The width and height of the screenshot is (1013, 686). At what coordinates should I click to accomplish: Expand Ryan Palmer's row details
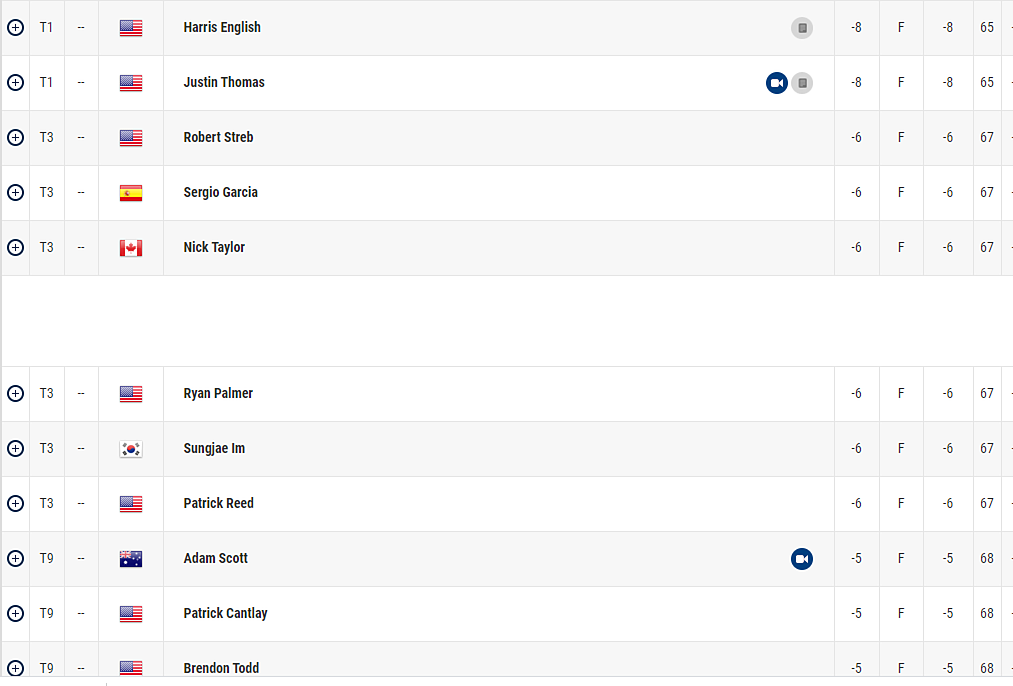click(15, 394)
